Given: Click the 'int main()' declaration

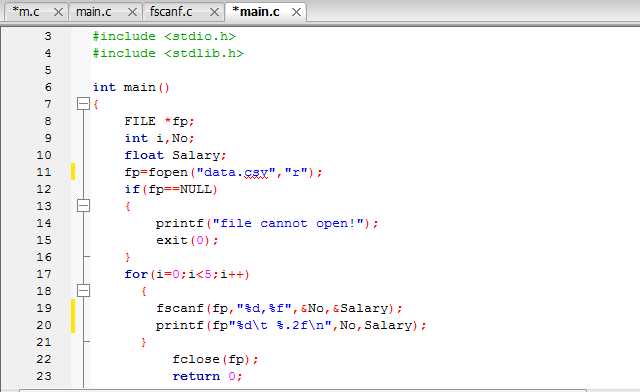Looking at the screenshot, I should point(131,87).
